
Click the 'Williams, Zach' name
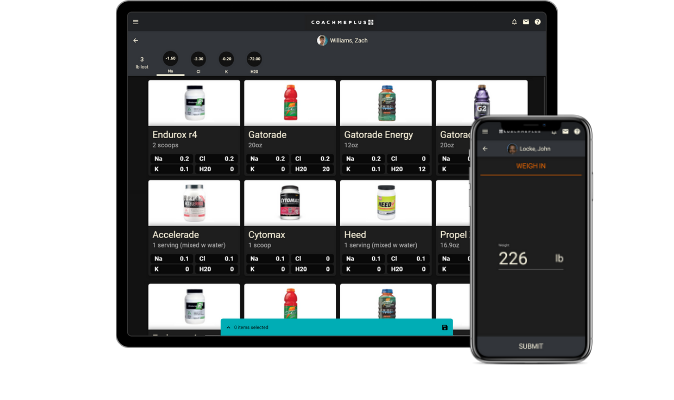349,40
